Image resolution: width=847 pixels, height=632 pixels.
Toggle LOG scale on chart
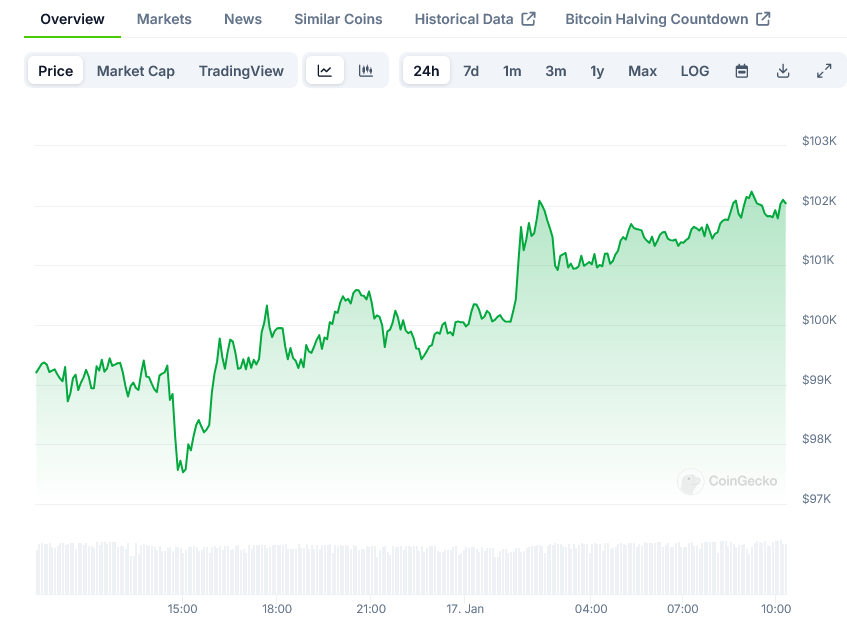pyautogui.click(x=695, y=71)
